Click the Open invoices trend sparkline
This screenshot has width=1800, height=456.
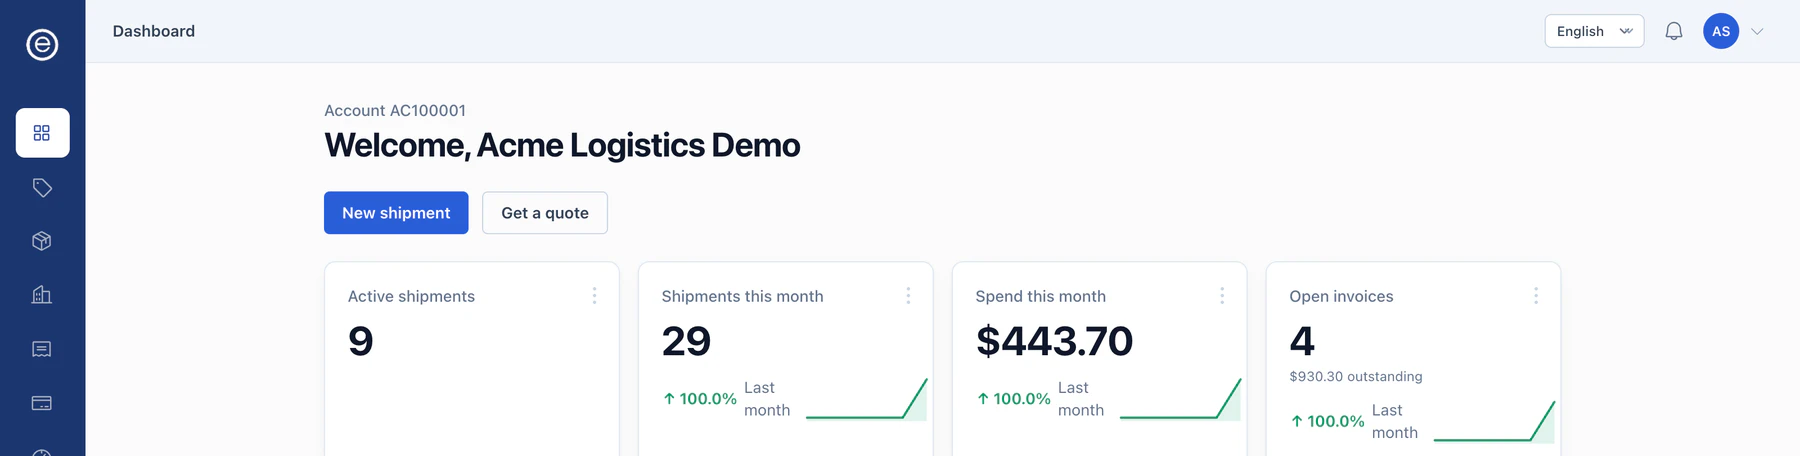click(x=1495, y=422)
